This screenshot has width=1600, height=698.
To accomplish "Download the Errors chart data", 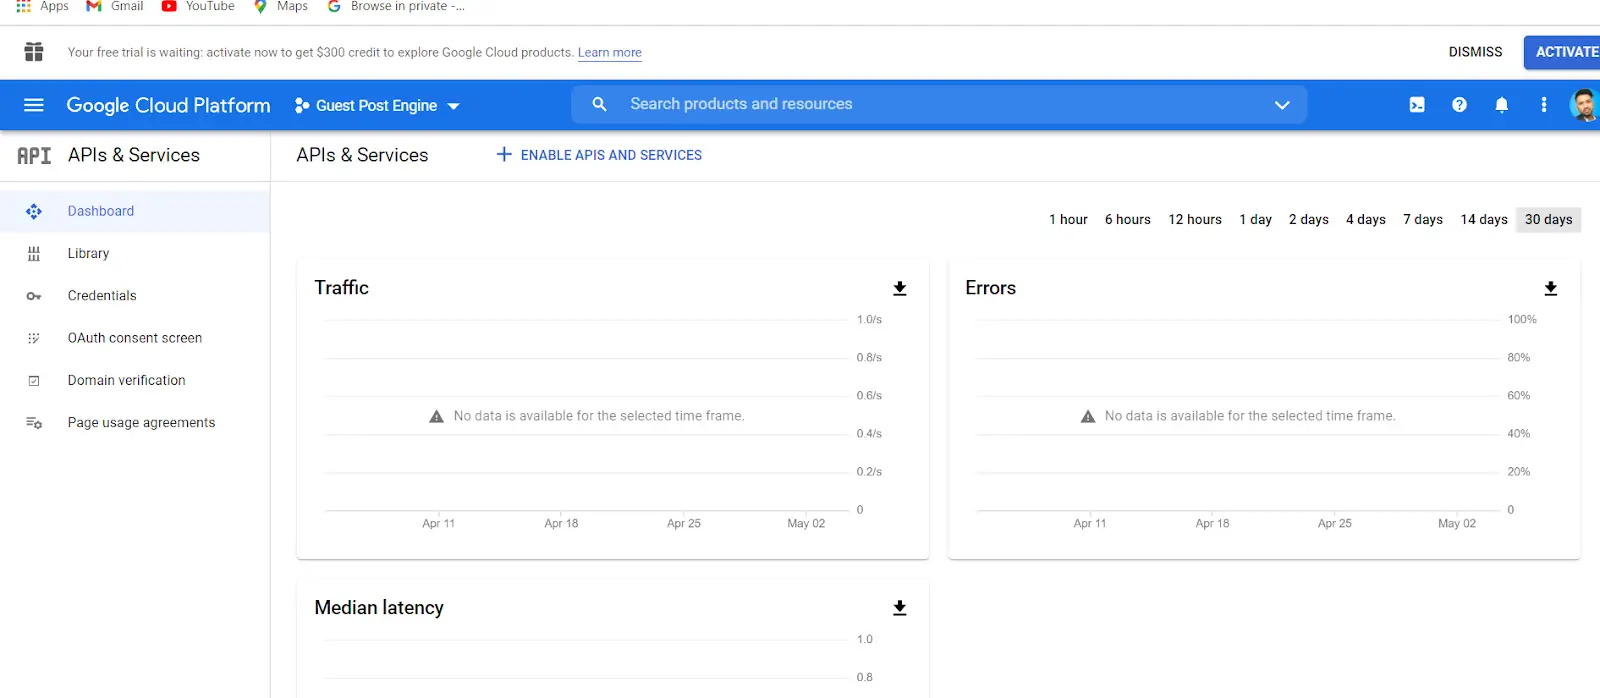I will pos(1551,288).
